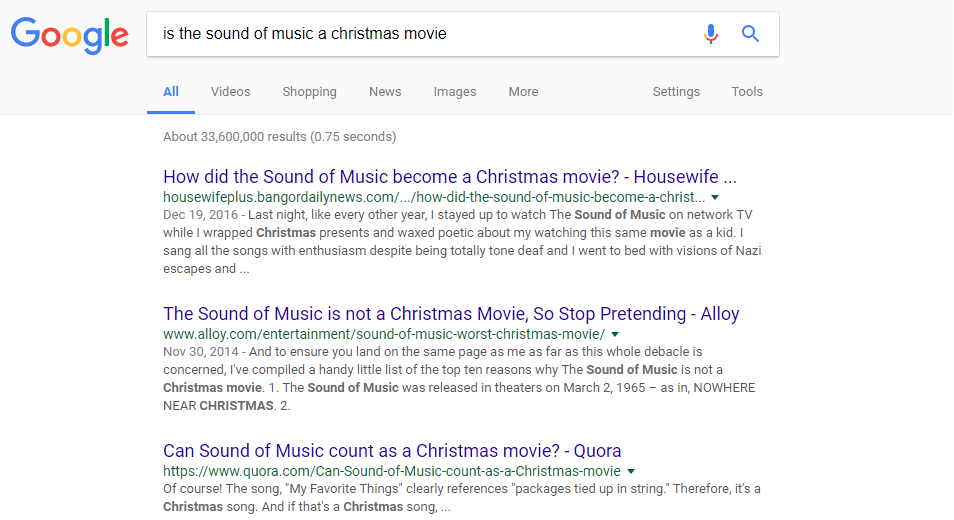Open the Images results tab
This screenshot has height=520, width=954.
tap(454, 91)
